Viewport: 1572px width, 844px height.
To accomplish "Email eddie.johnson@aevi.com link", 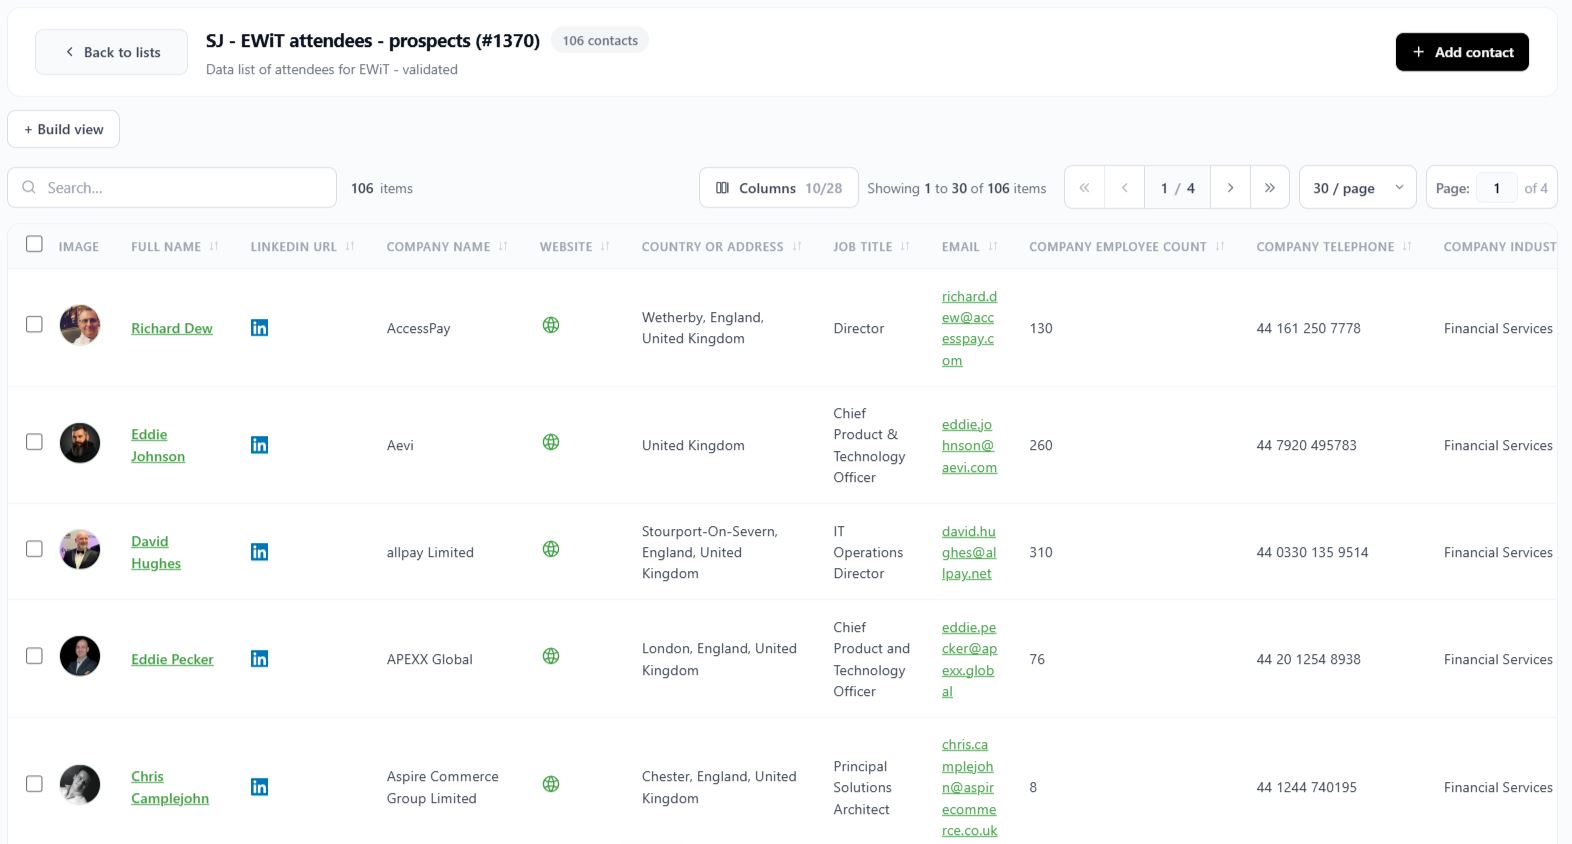I will click(969, 445).
